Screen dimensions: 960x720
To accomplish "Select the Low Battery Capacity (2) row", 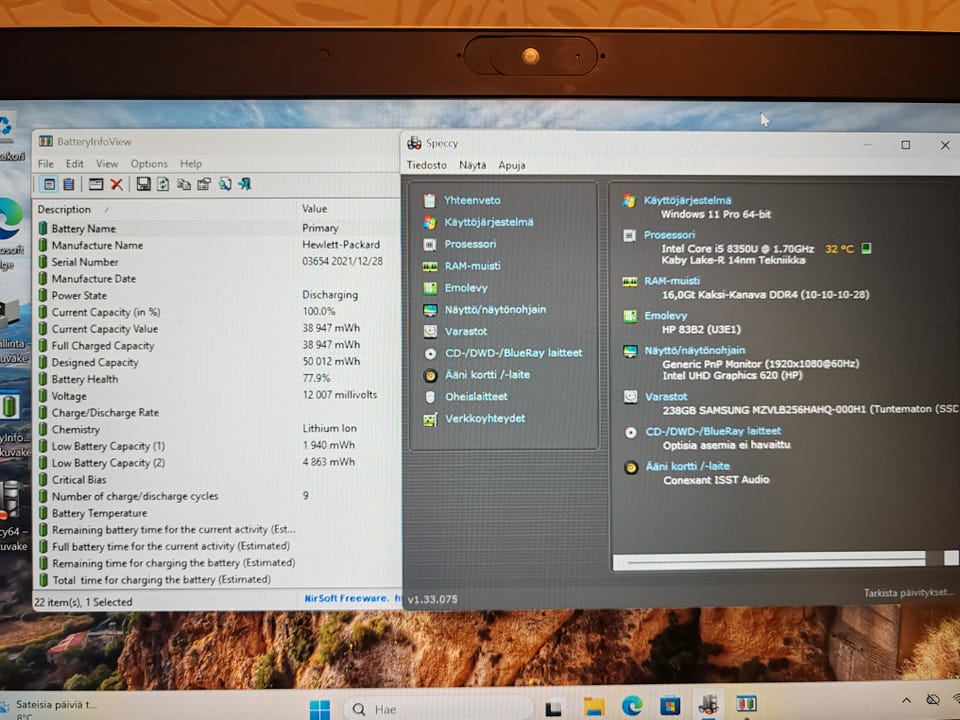I will tap(217, 462).
